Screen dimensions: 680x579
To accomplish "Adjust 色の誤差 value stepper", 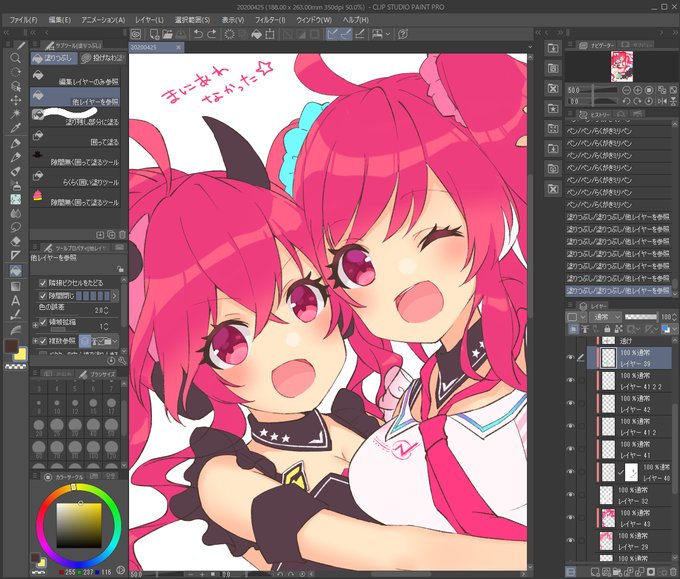I will tap(106, 310).
